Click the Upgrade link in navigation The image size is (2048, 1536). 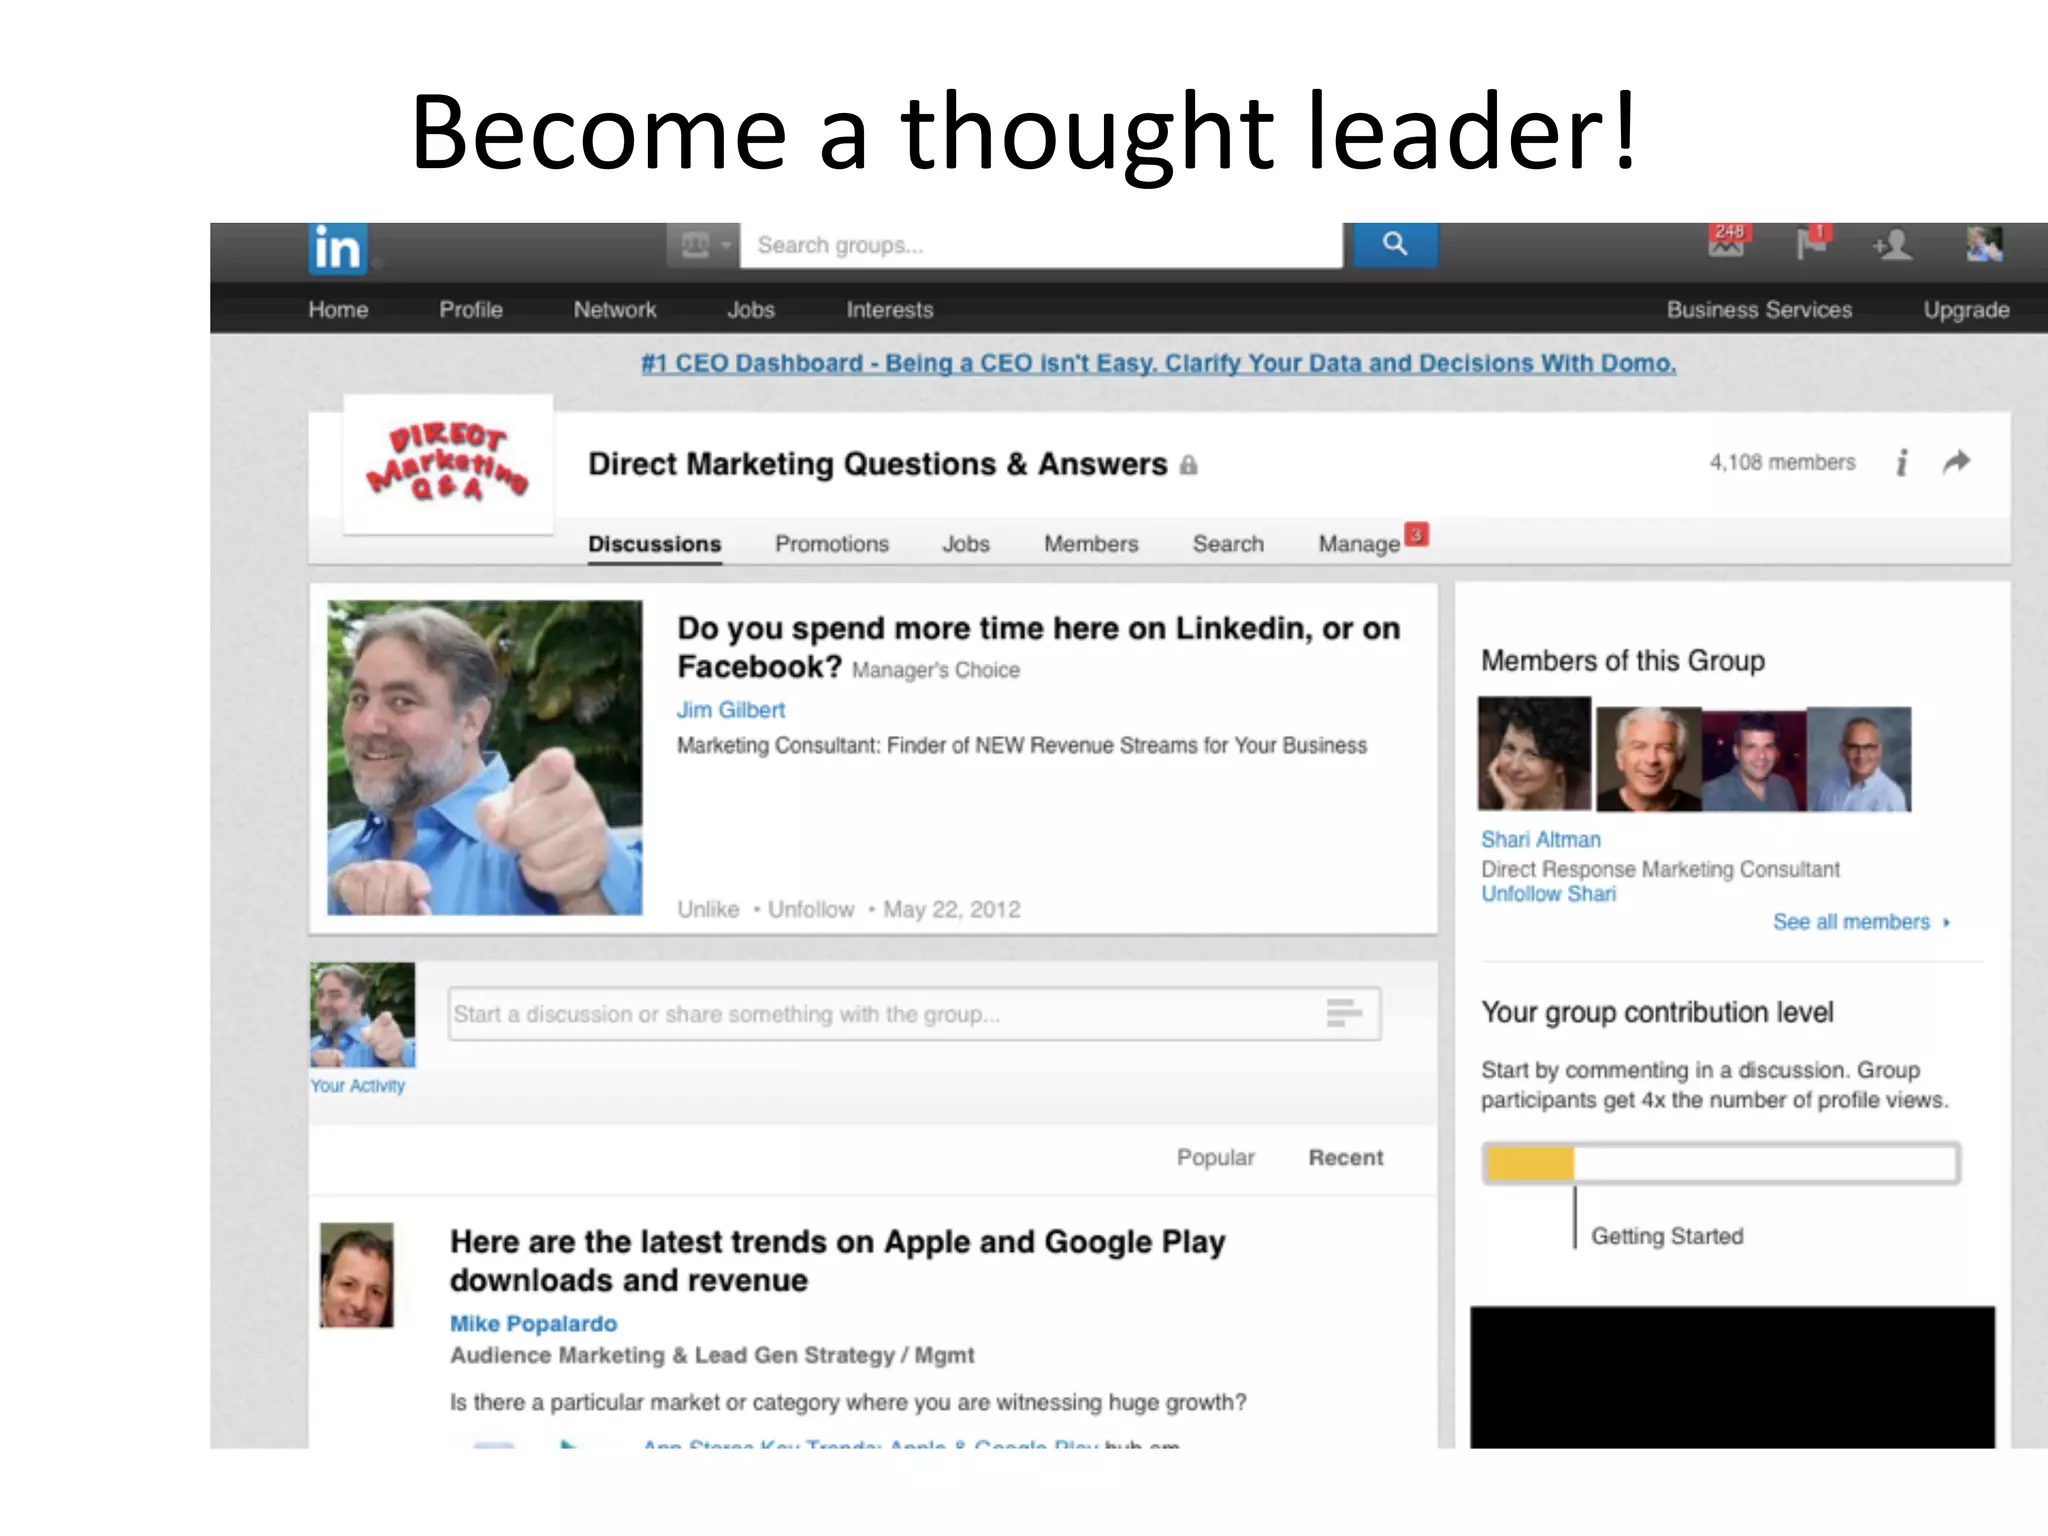[x=1966, y=310]
